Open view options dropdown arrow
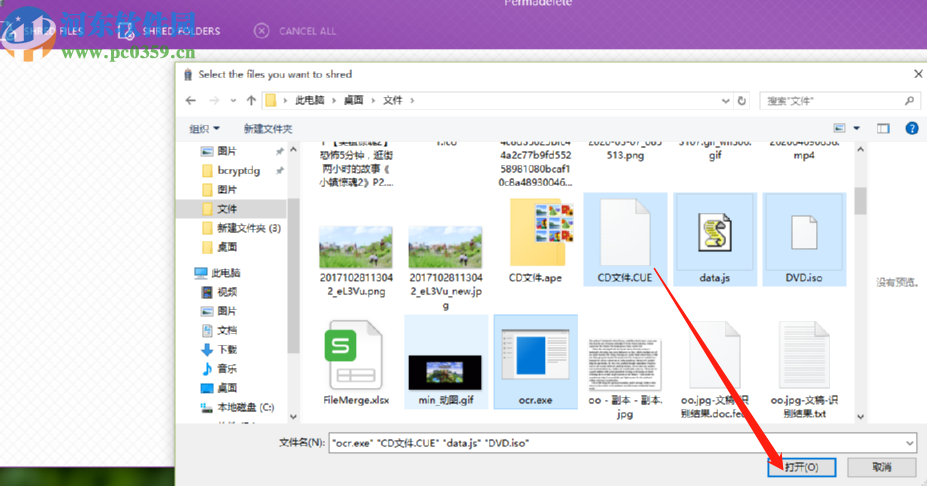The width and height of the screenshot is (927, 486). 856,128
